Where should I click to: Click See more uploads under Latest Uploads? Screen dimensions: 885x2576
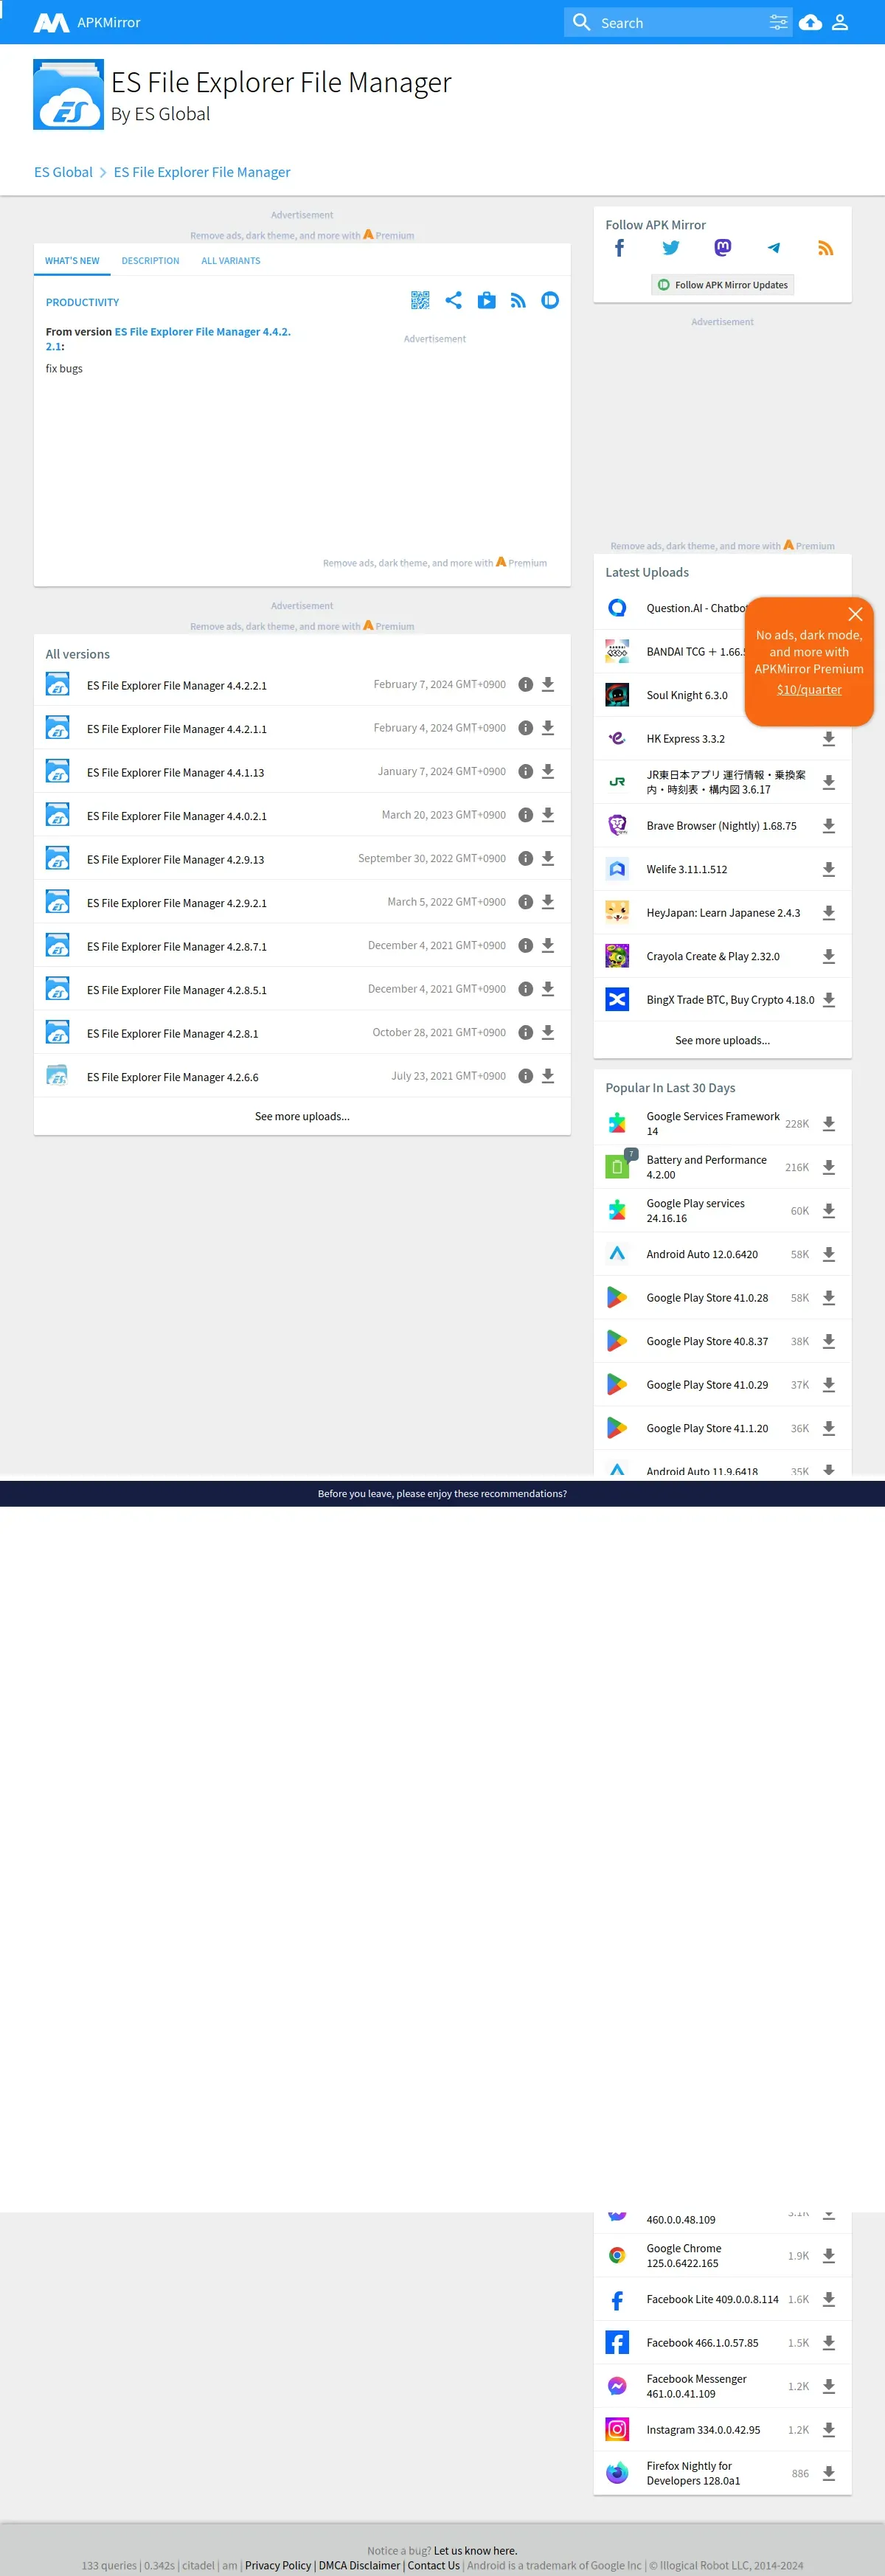722,1040
